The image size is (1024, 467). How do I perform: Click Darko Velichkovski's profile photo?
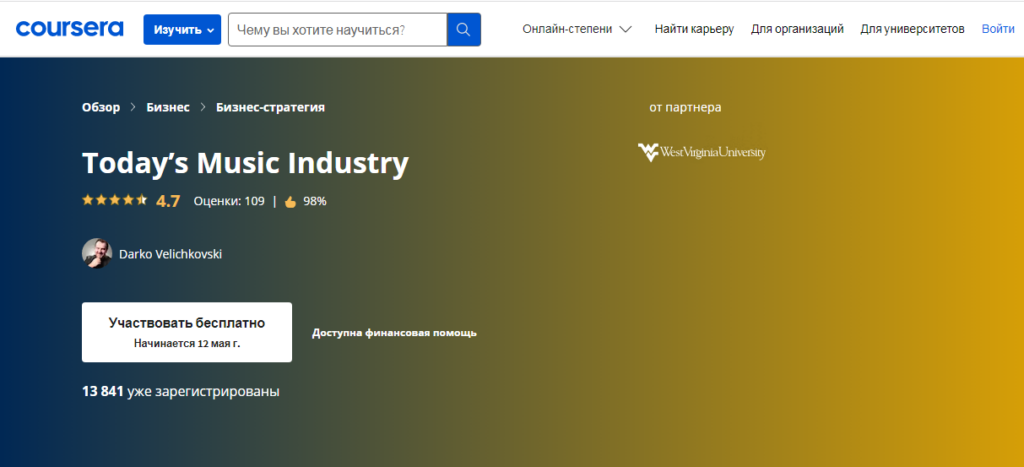pos(97,254)
